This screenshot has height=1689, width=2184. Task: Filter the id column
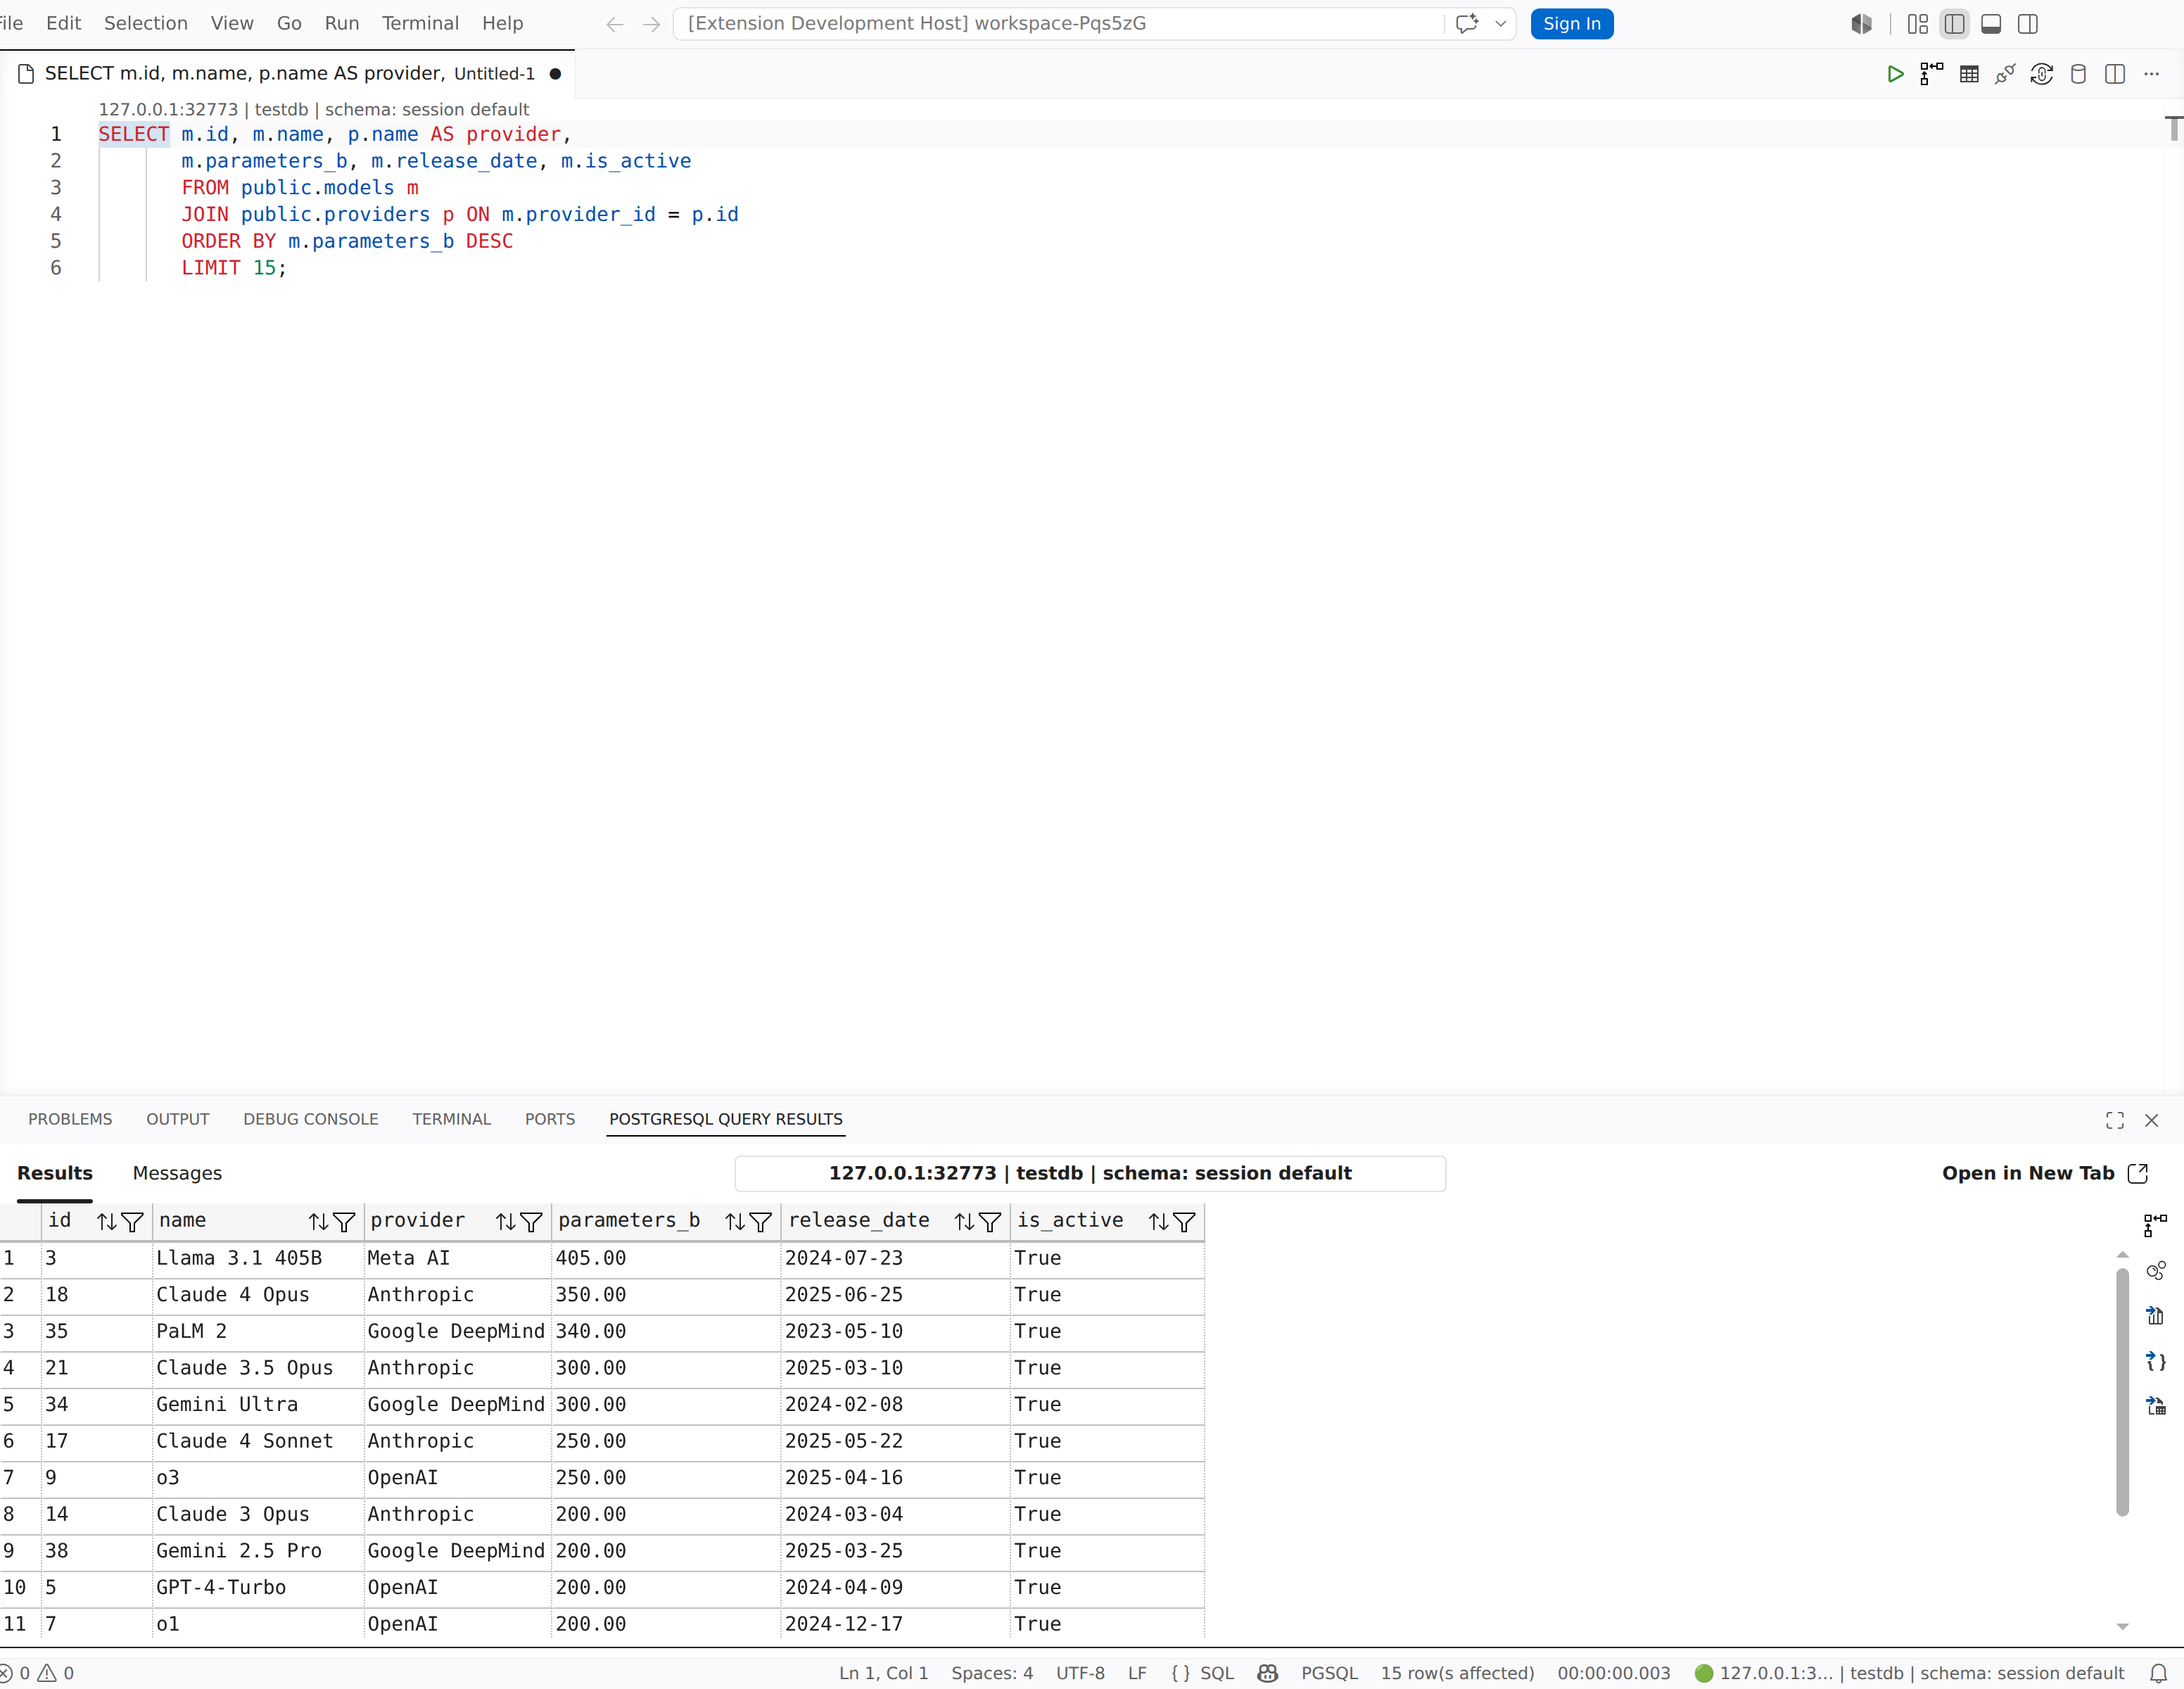tap(132, 1221)
